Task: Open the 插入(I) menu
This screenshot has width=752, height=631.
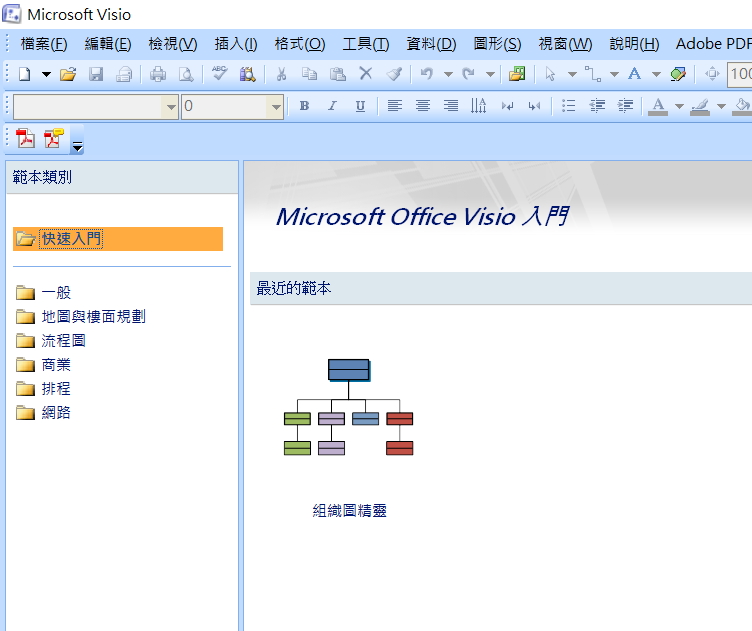Action: tap(236, 44)
